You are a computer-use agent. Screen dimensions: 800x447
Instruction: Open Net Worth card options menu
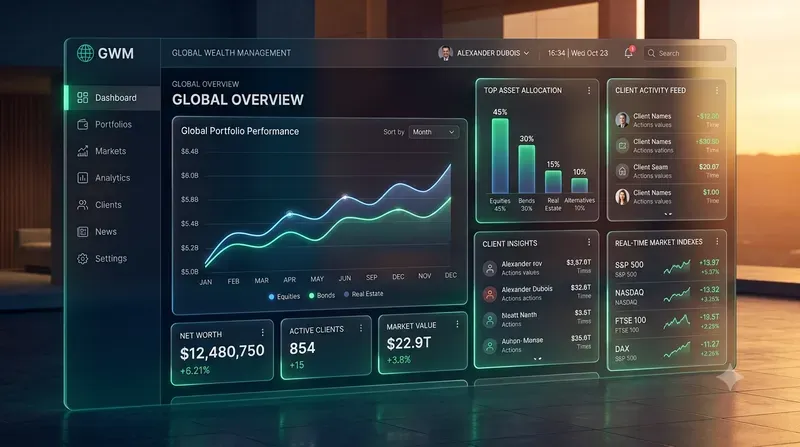coord(262,333)
